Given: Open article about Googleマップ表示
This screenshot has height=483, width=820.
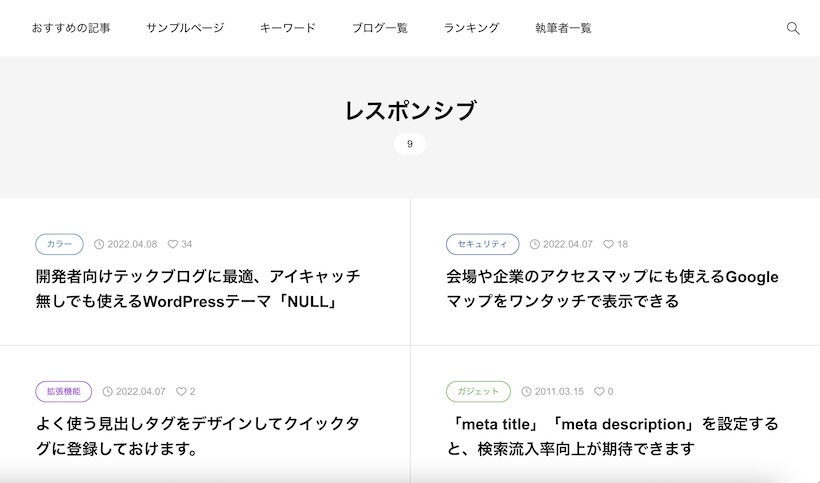Looking at the screenshot, I should (612, 289).
